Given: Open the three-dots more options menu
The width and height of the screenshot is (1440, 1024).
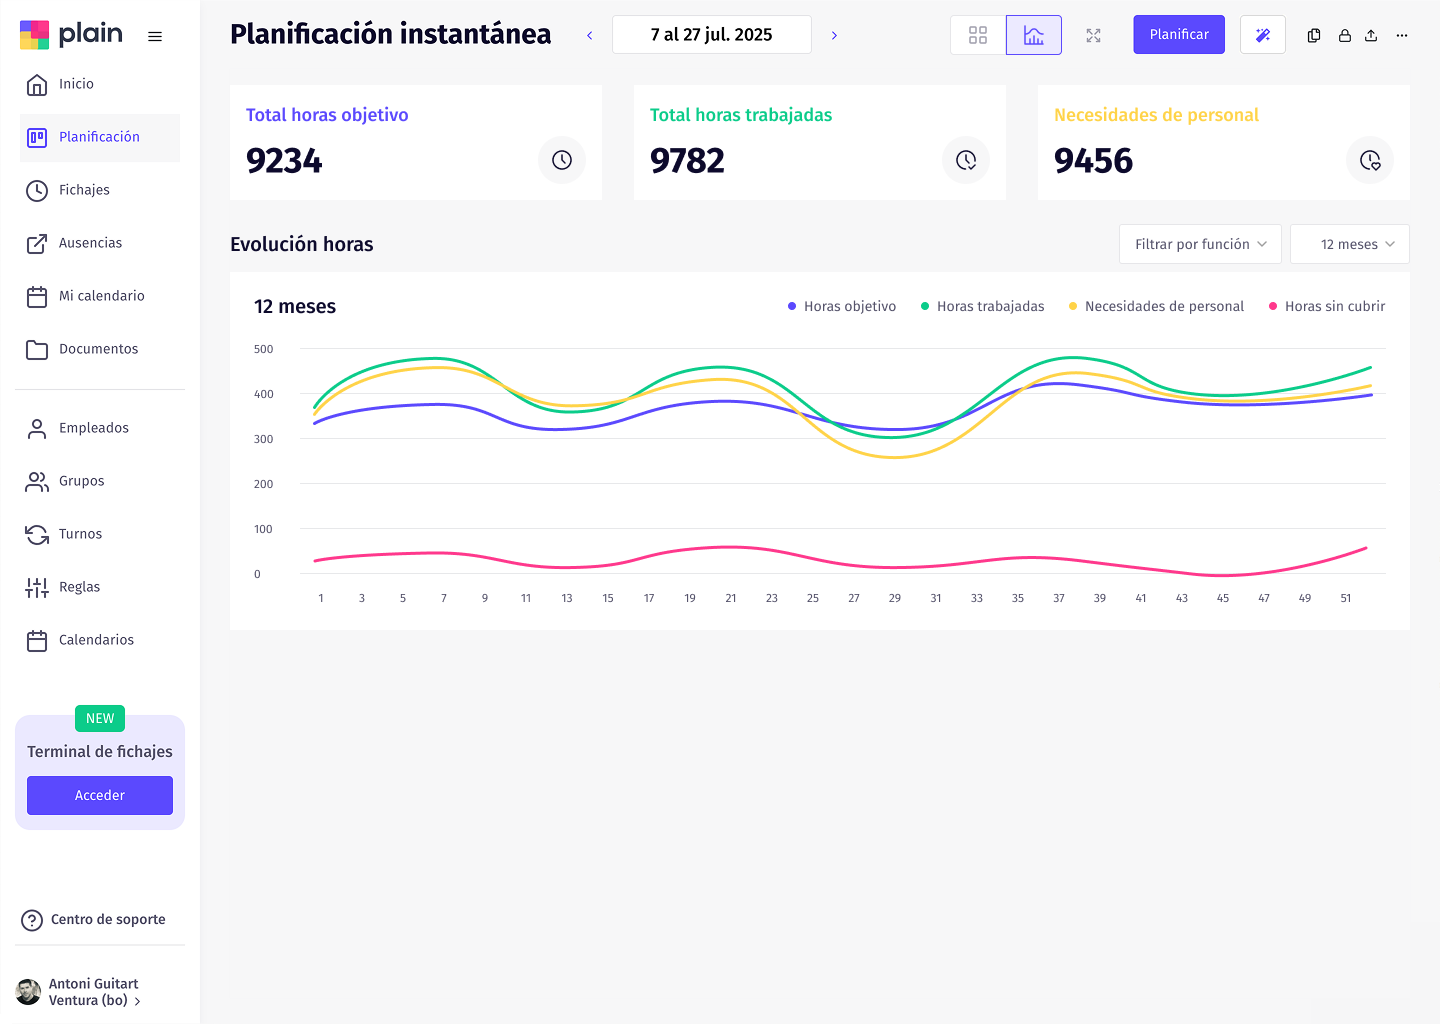Looking at the screenshot, I should click(x=1402, y=35).
